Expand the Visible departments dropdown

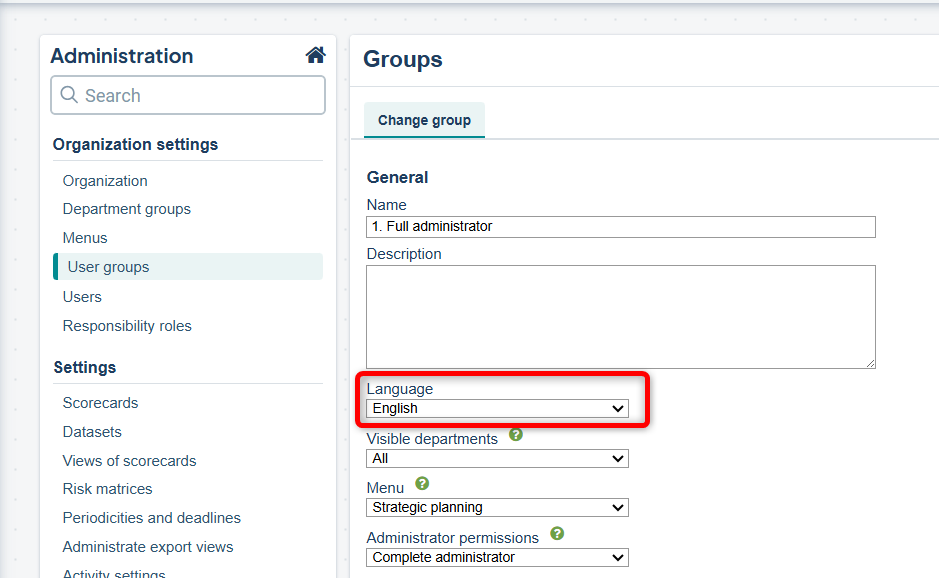[x=497, y=458]
